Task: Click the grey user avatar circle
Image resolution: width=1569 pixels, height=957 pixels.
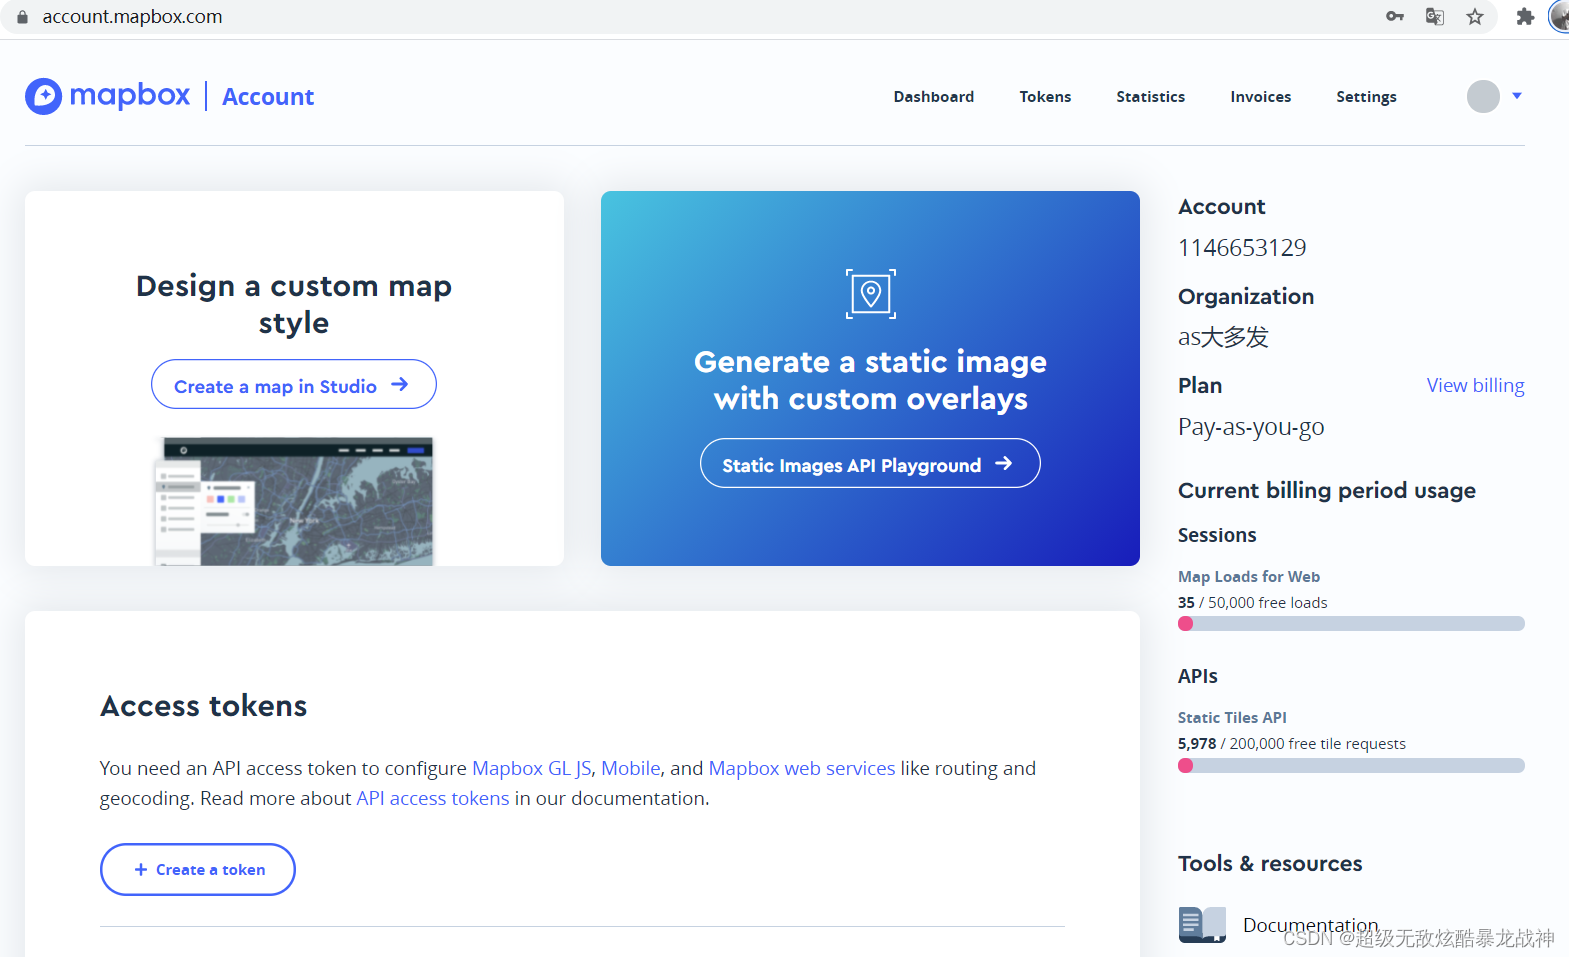Action: tap(1483, 96)
